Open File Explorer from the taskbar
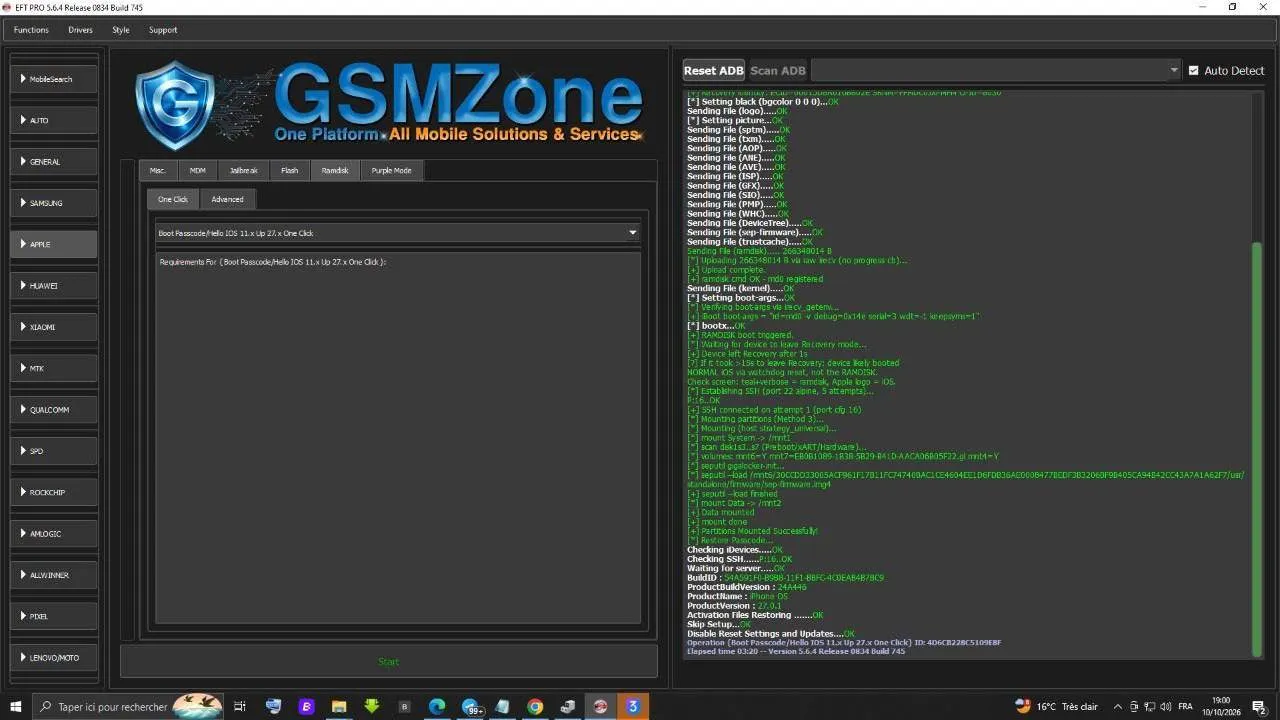1280x720 pixels. [339, 706]
